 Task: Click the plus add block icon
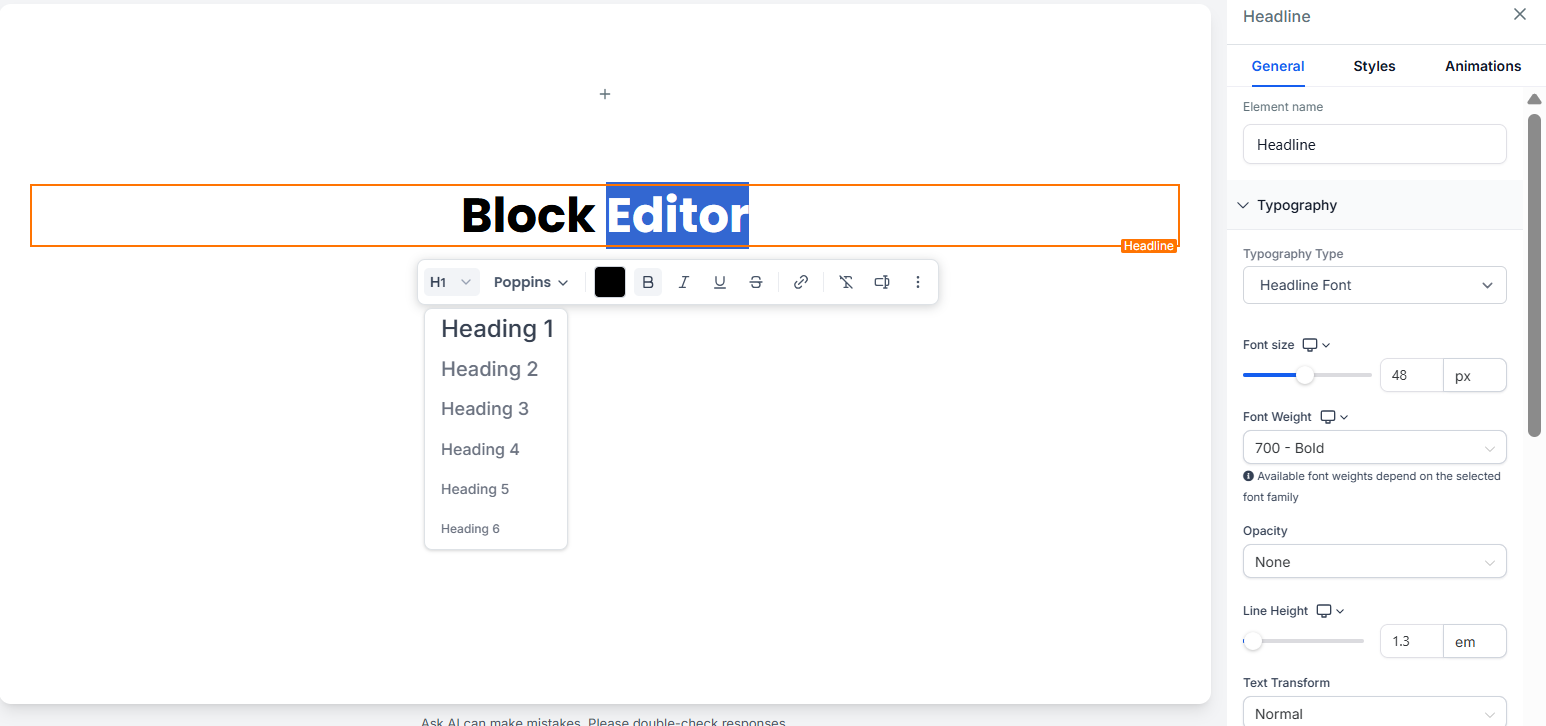pos(605,94)
